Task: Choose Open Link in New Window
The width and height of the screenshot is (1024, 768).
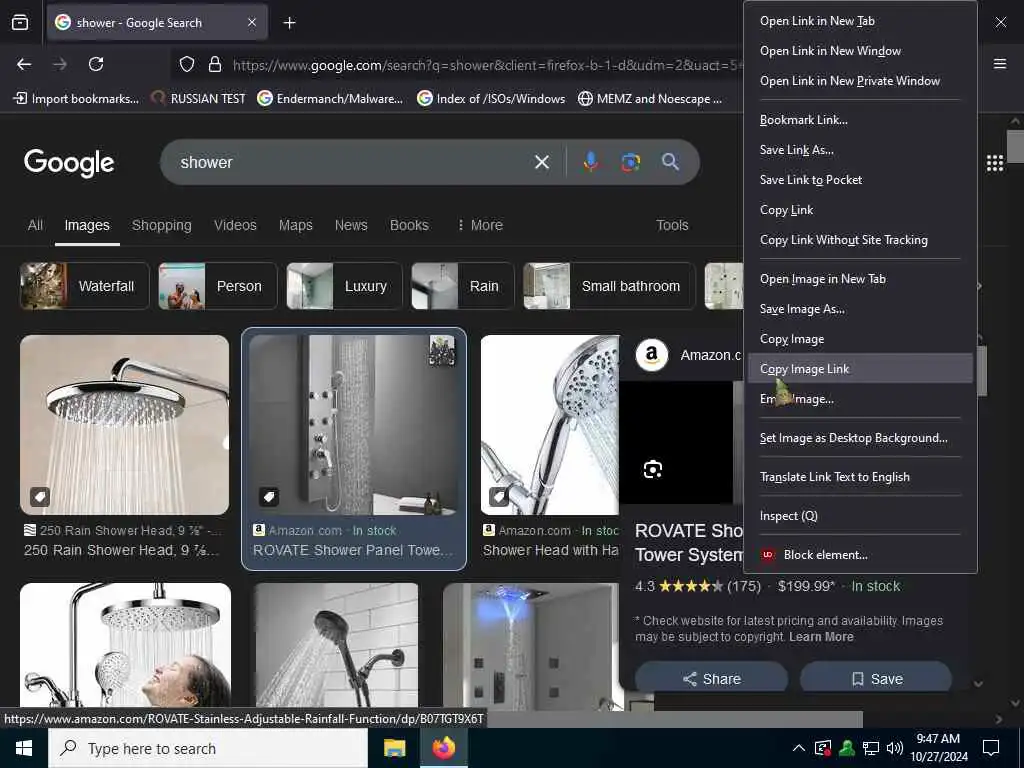Action: click(x=860, y=51)
